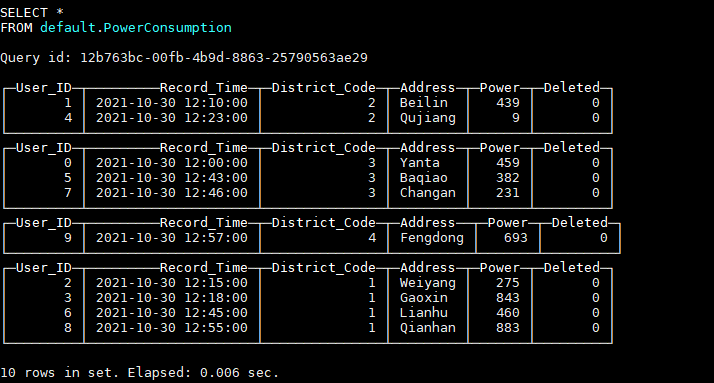The width and height of the screenshot is (714, 383).
Task: Click timestamp 2021-10-30 12:55:00
Action: (172, 328)
